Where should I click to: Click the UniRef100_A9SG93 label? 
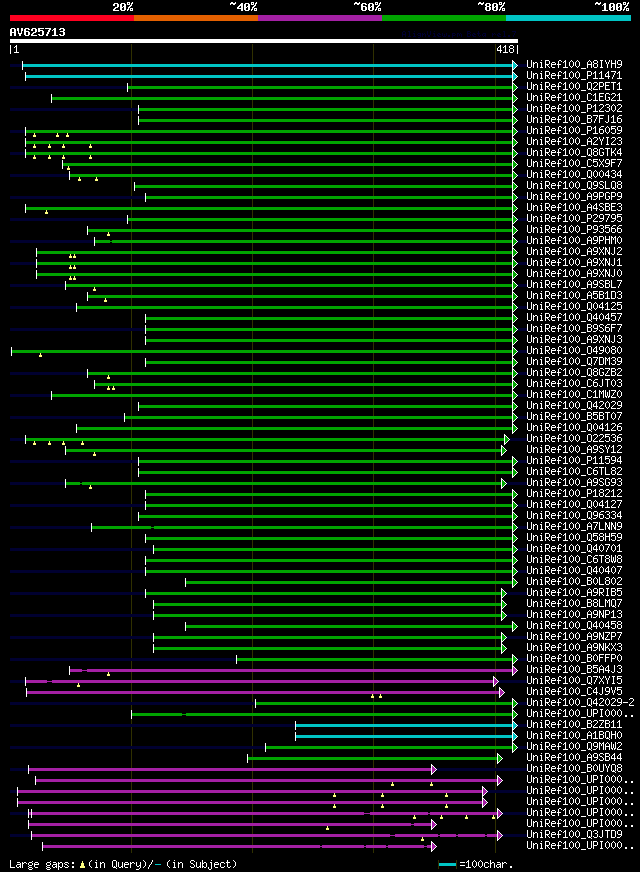(x=574, y=483)
